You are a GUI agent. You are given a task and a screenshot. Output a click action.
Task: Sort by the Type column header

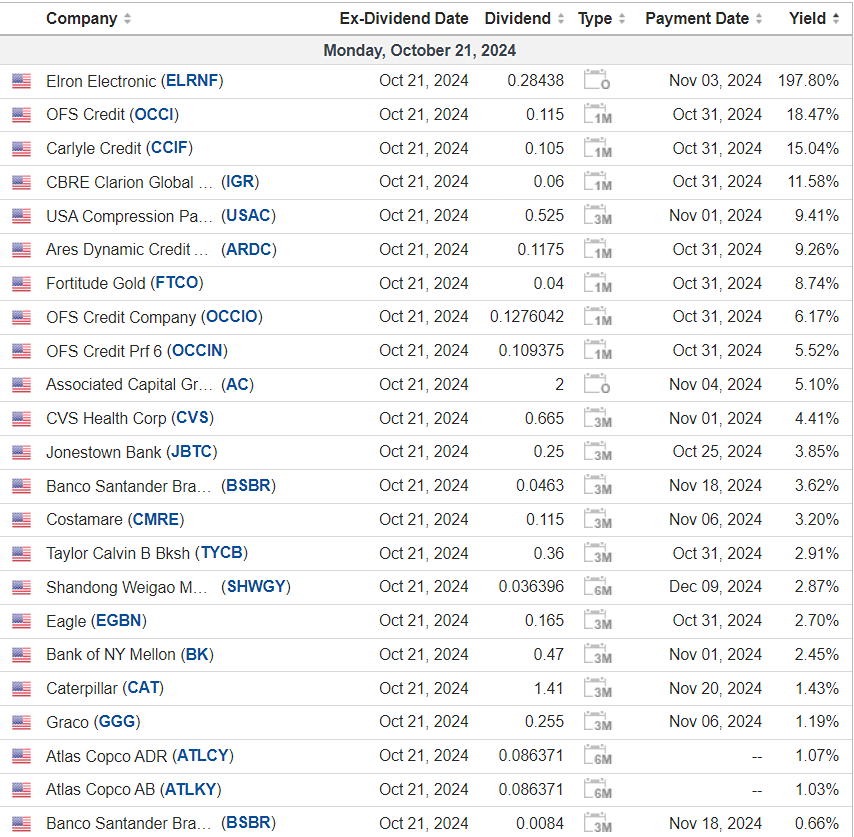click(595, 19)
